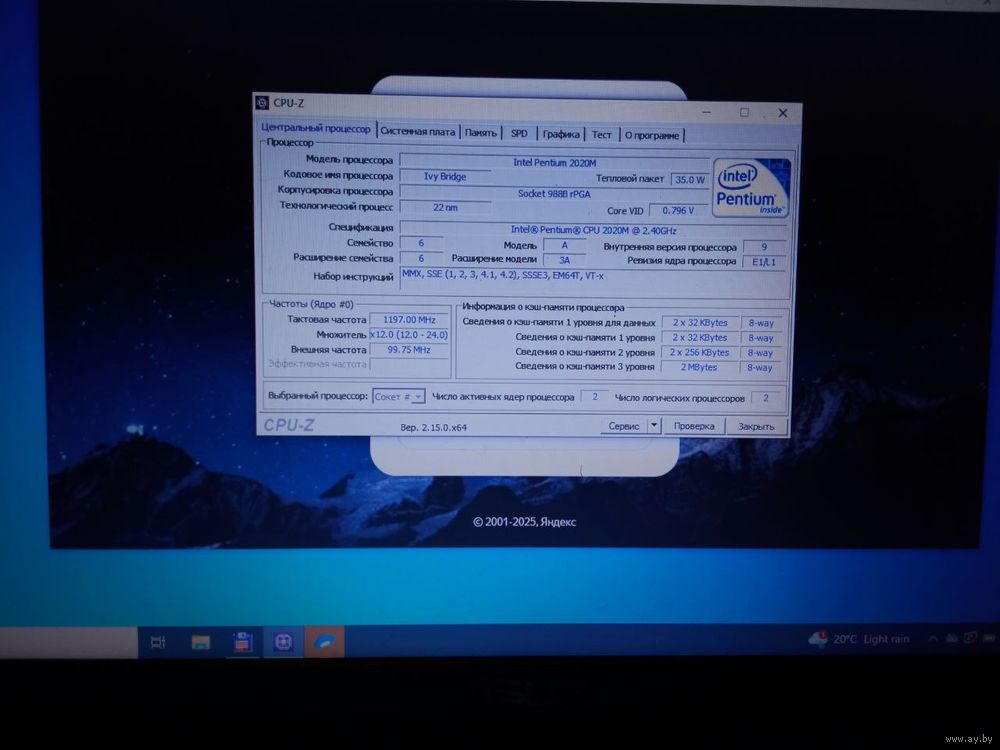Image resolution: width=1000 pixels, height=750 pixels.
Task: Click the multiplier x12.0 (12.0 - 24.0) value
Action: pyautogui.click(x=409, y=335)
